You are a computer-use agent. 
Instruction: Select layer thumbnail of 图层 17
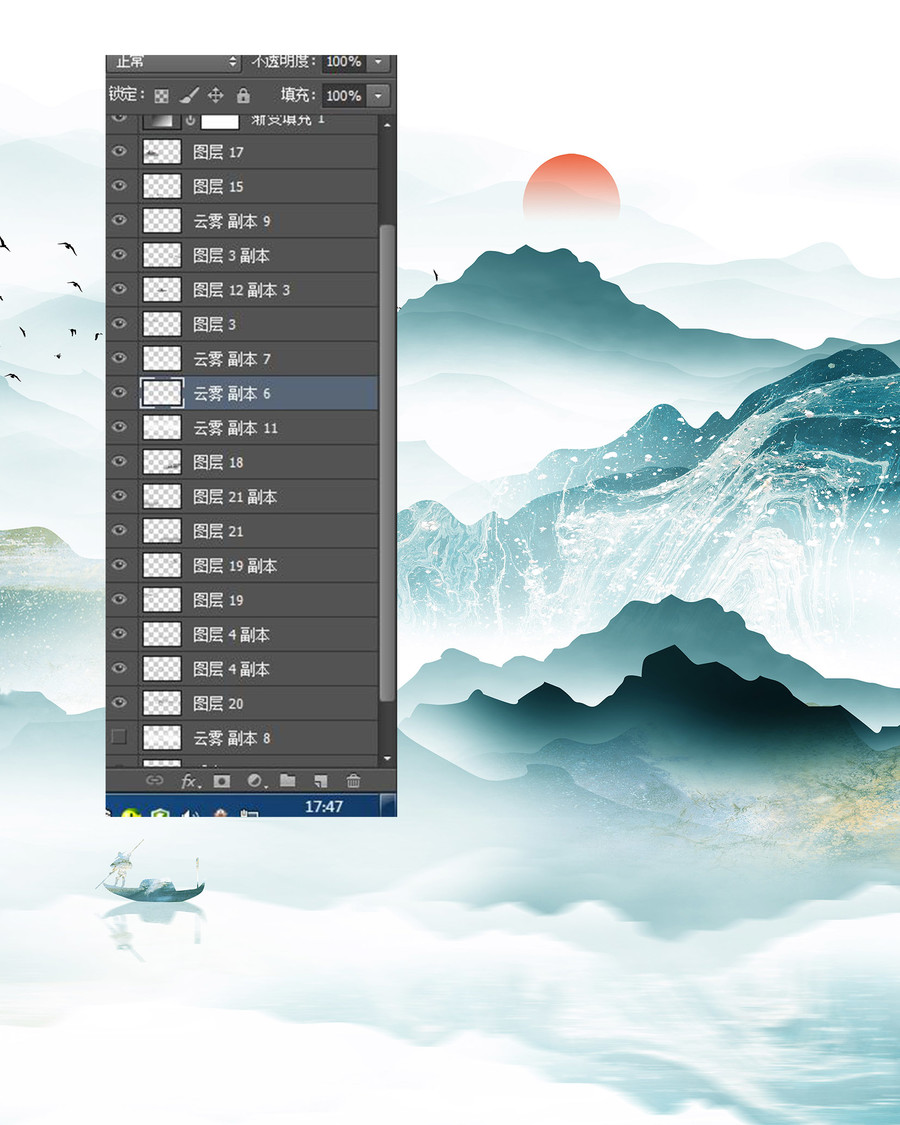[161, 152]
